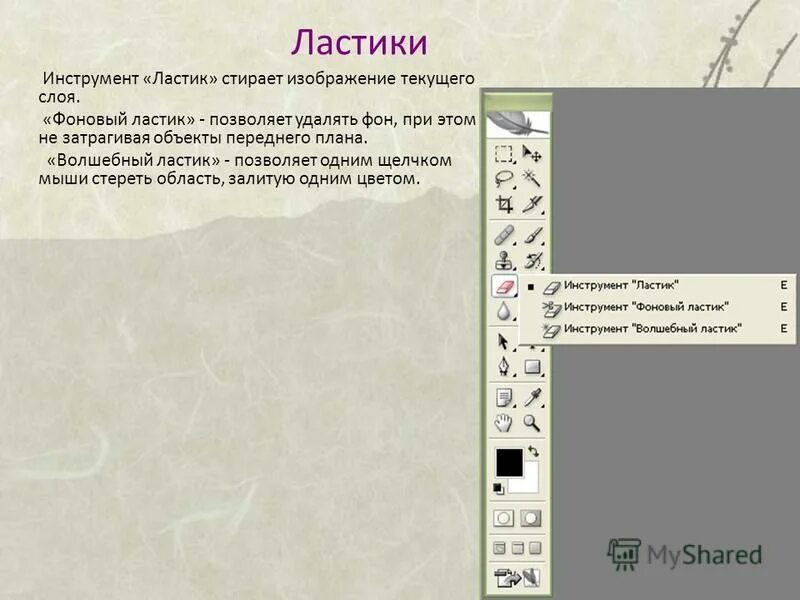Select the Zoom magnifier tool

(532, 423)
